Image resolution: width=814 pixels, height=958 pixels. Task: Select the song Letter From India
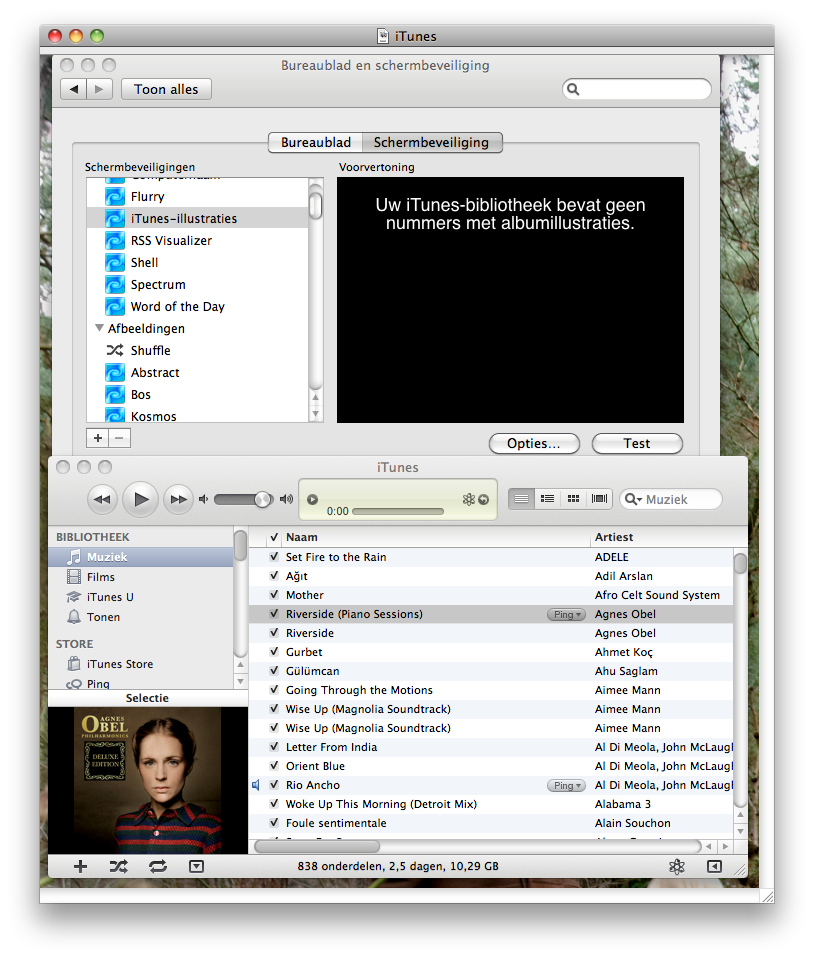click(x=491, y=747)
